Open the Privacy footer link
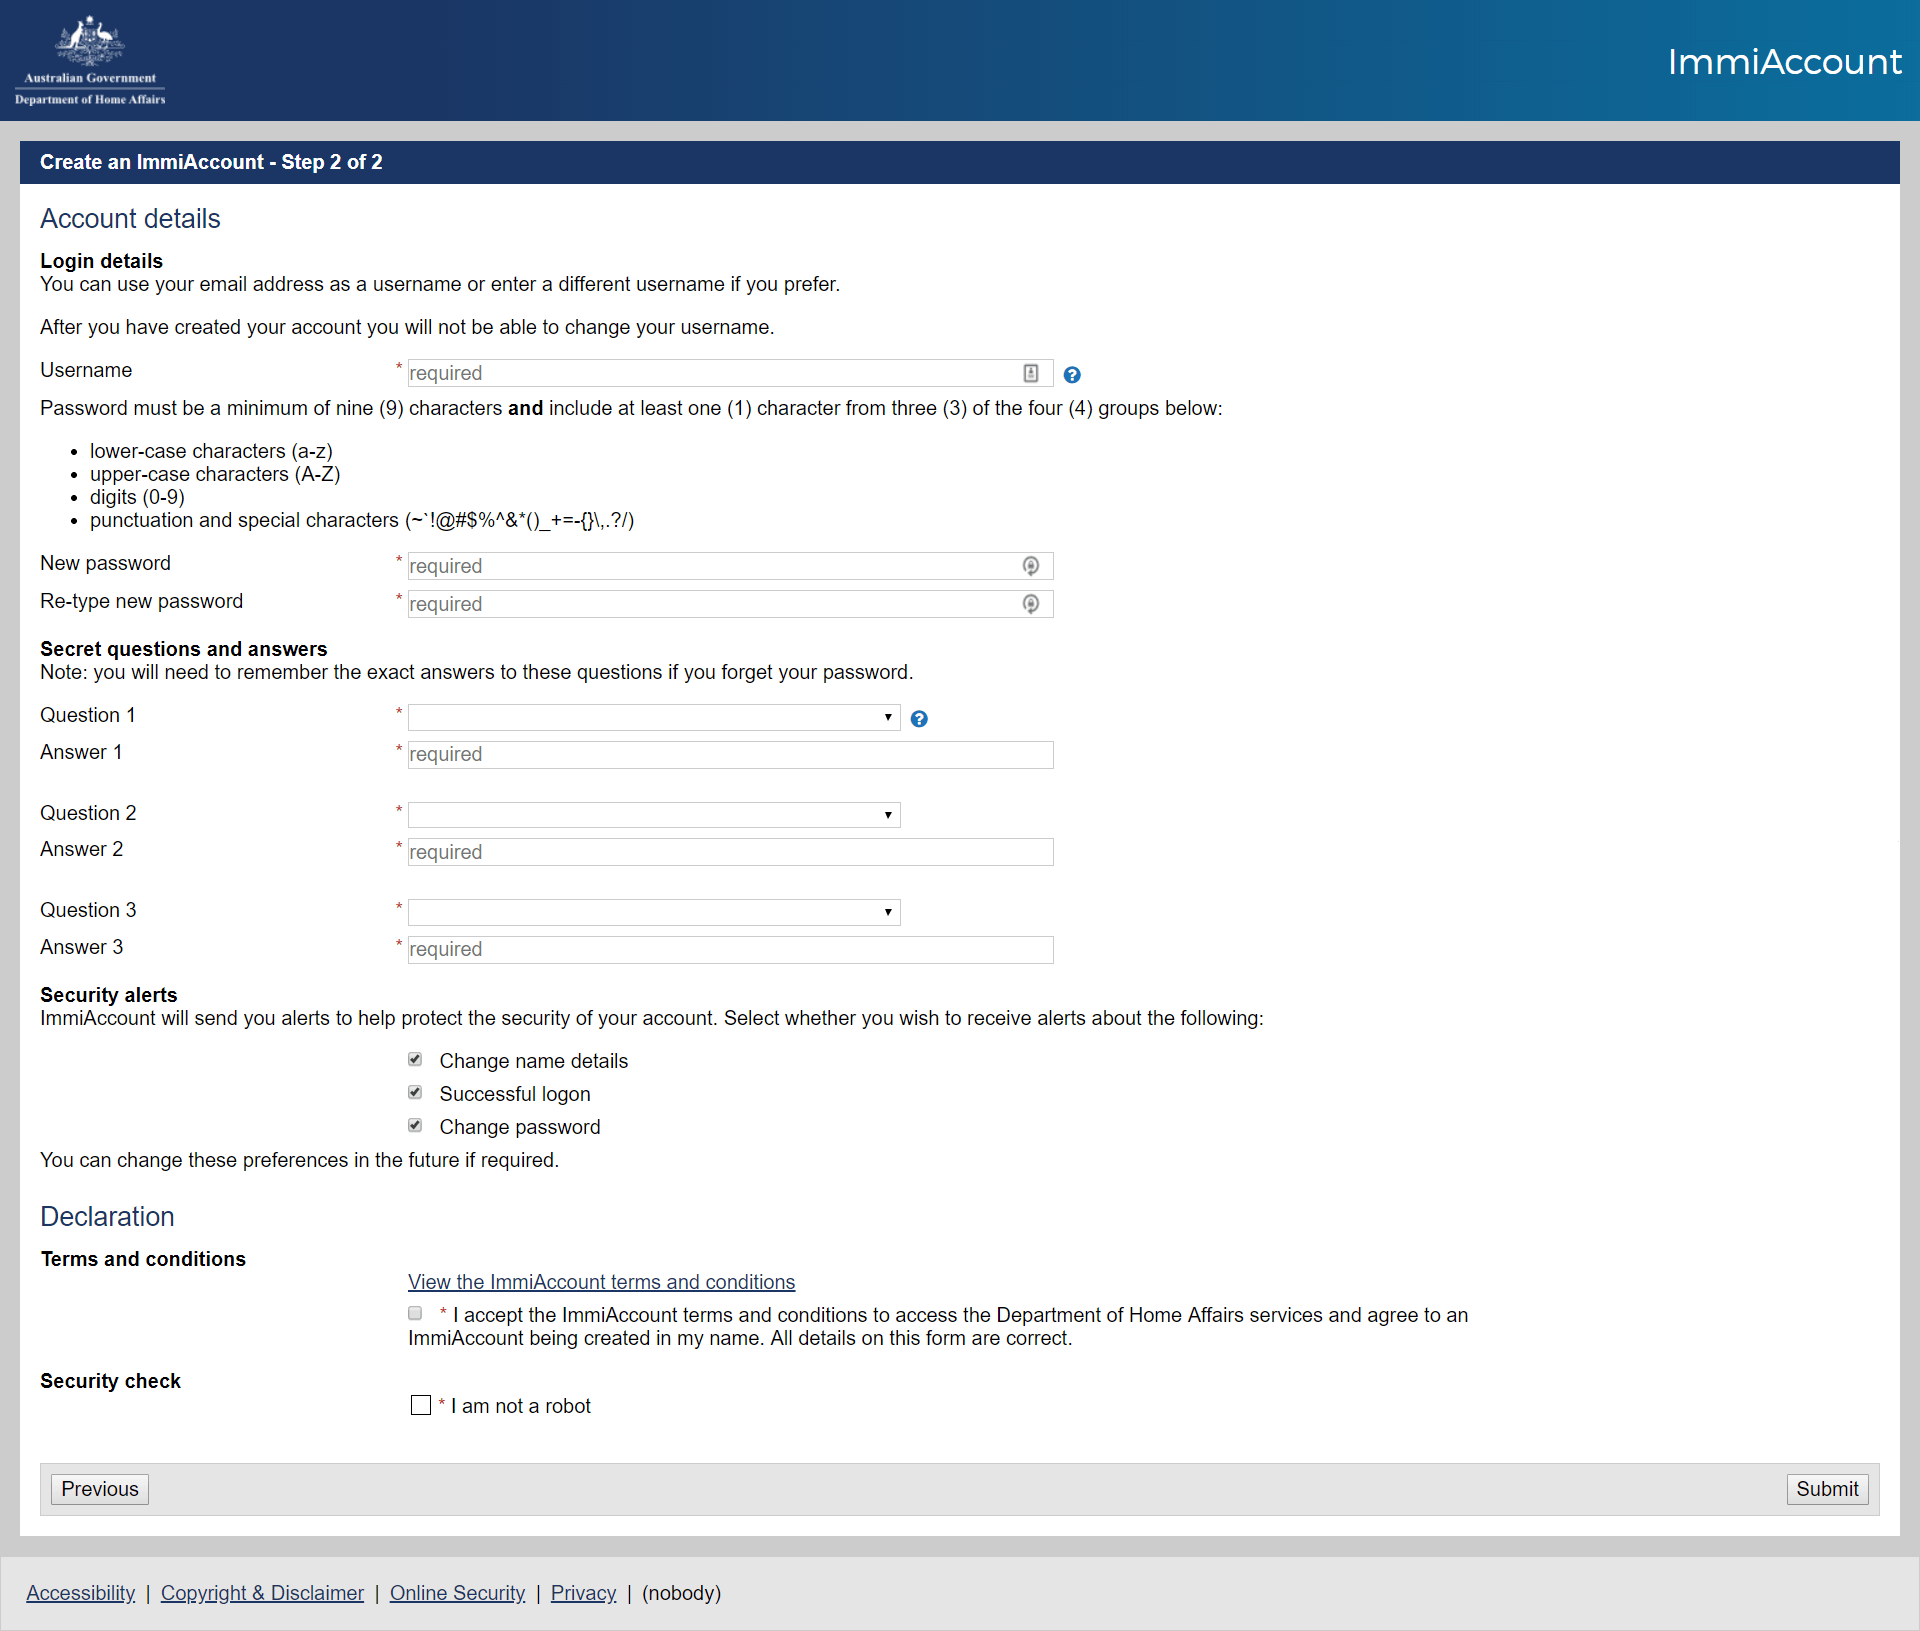 pyautogui.click(x=583, y=1593)
